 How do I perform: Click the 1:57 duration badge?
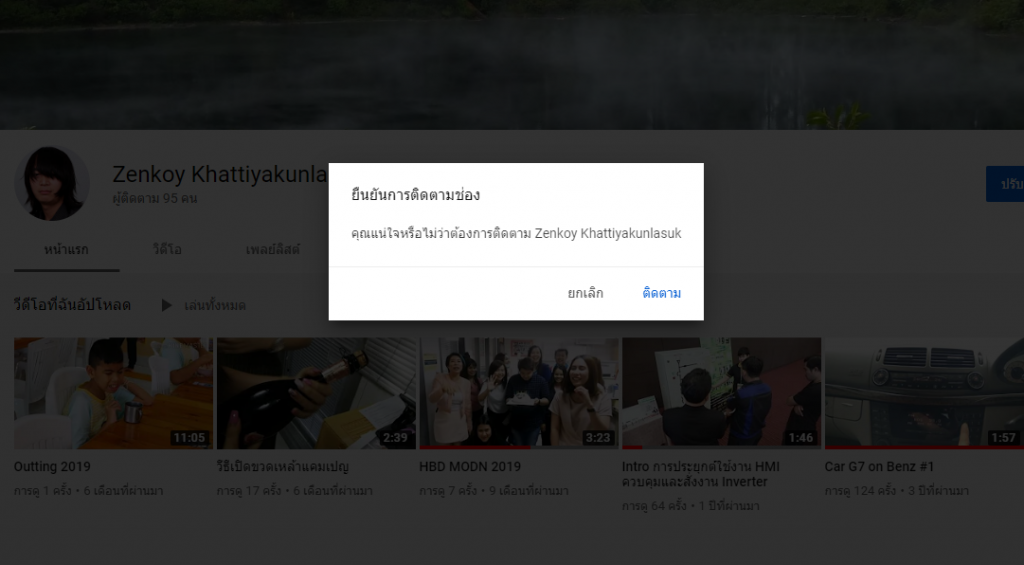point(1004,438)
